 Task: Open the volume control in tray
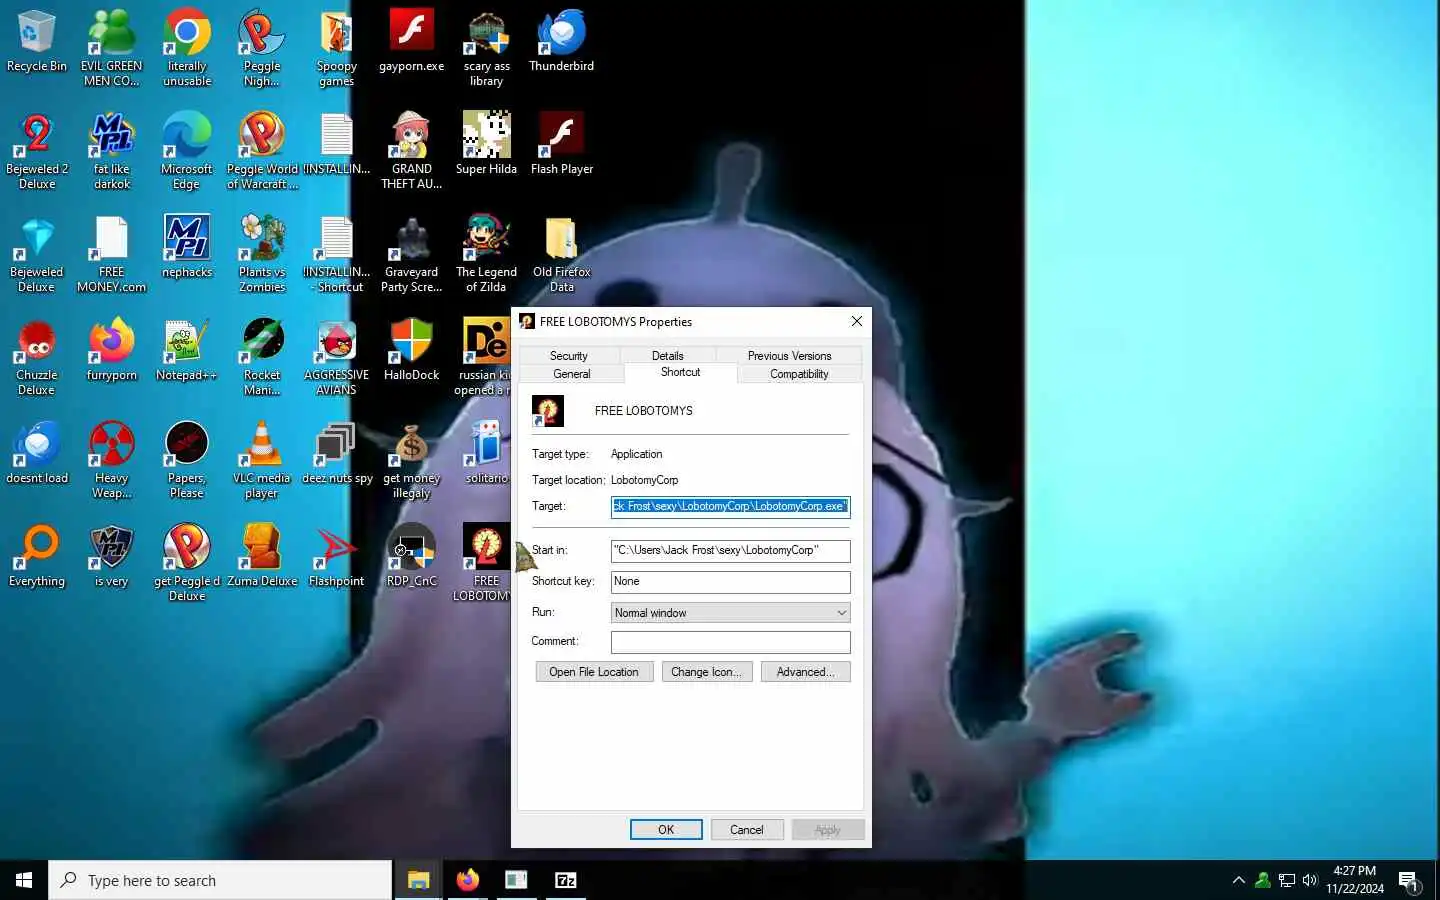coord(1310,880)
